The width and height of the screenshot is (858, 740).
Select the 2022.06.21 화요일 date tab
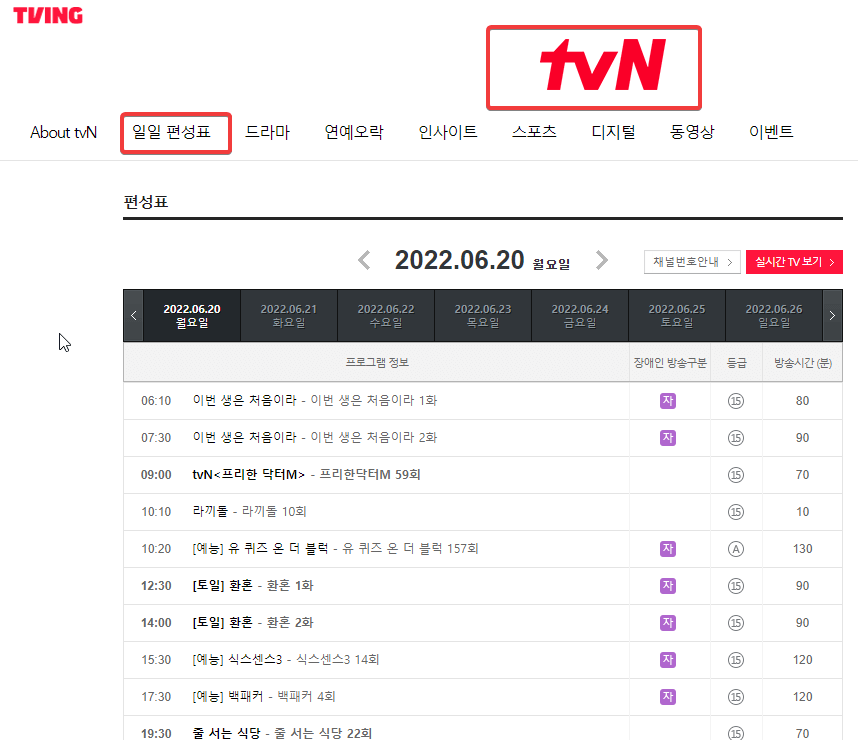(x=289, y=316)
